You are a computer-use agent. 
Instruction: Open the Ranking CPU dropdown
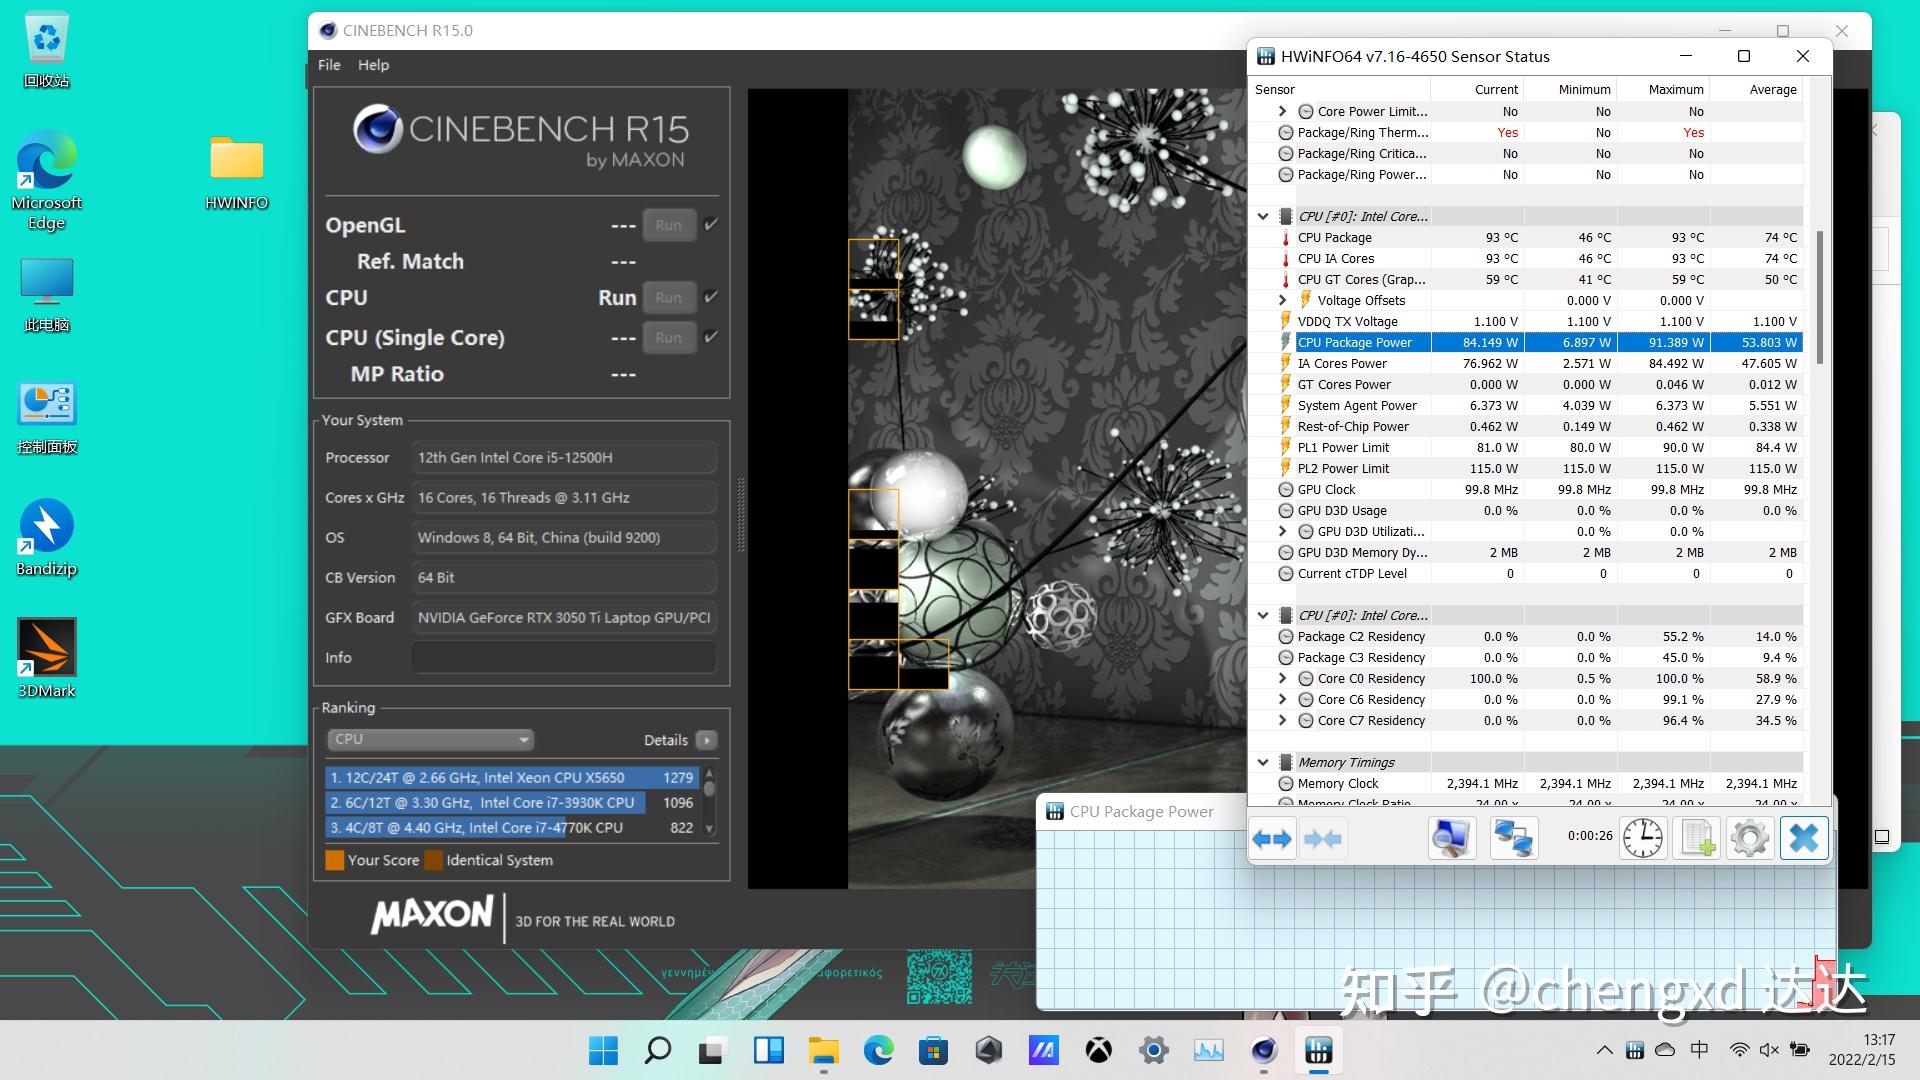pos(430,739)
